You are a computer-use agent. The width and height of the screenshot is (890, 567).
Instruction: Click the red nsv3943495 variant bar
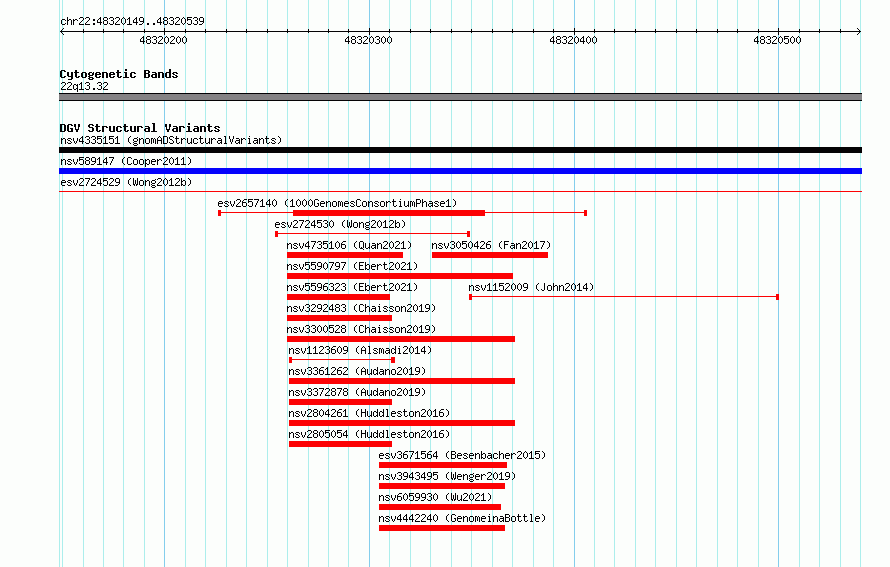coord(442,486)
